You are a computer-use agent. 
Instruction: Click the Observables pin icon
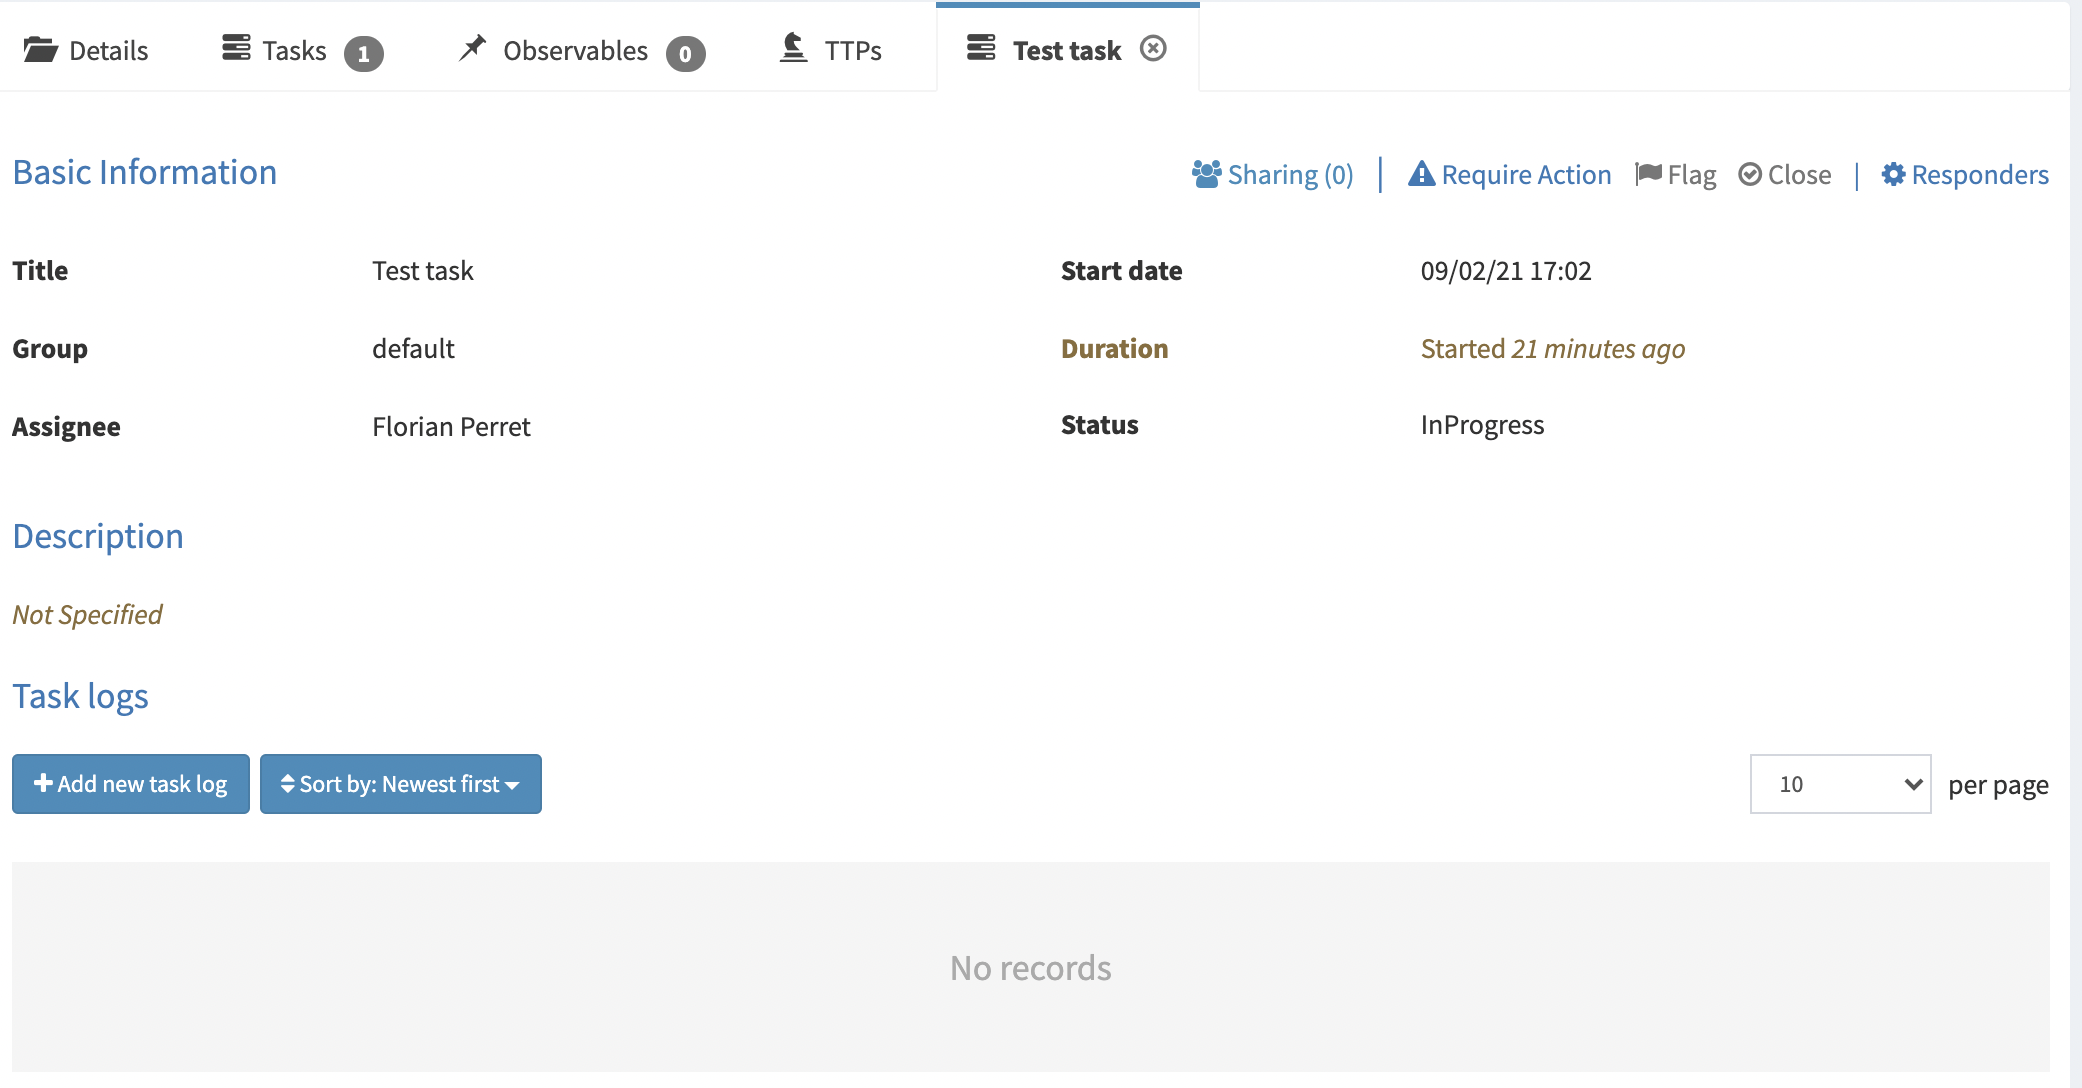[472, 48]
